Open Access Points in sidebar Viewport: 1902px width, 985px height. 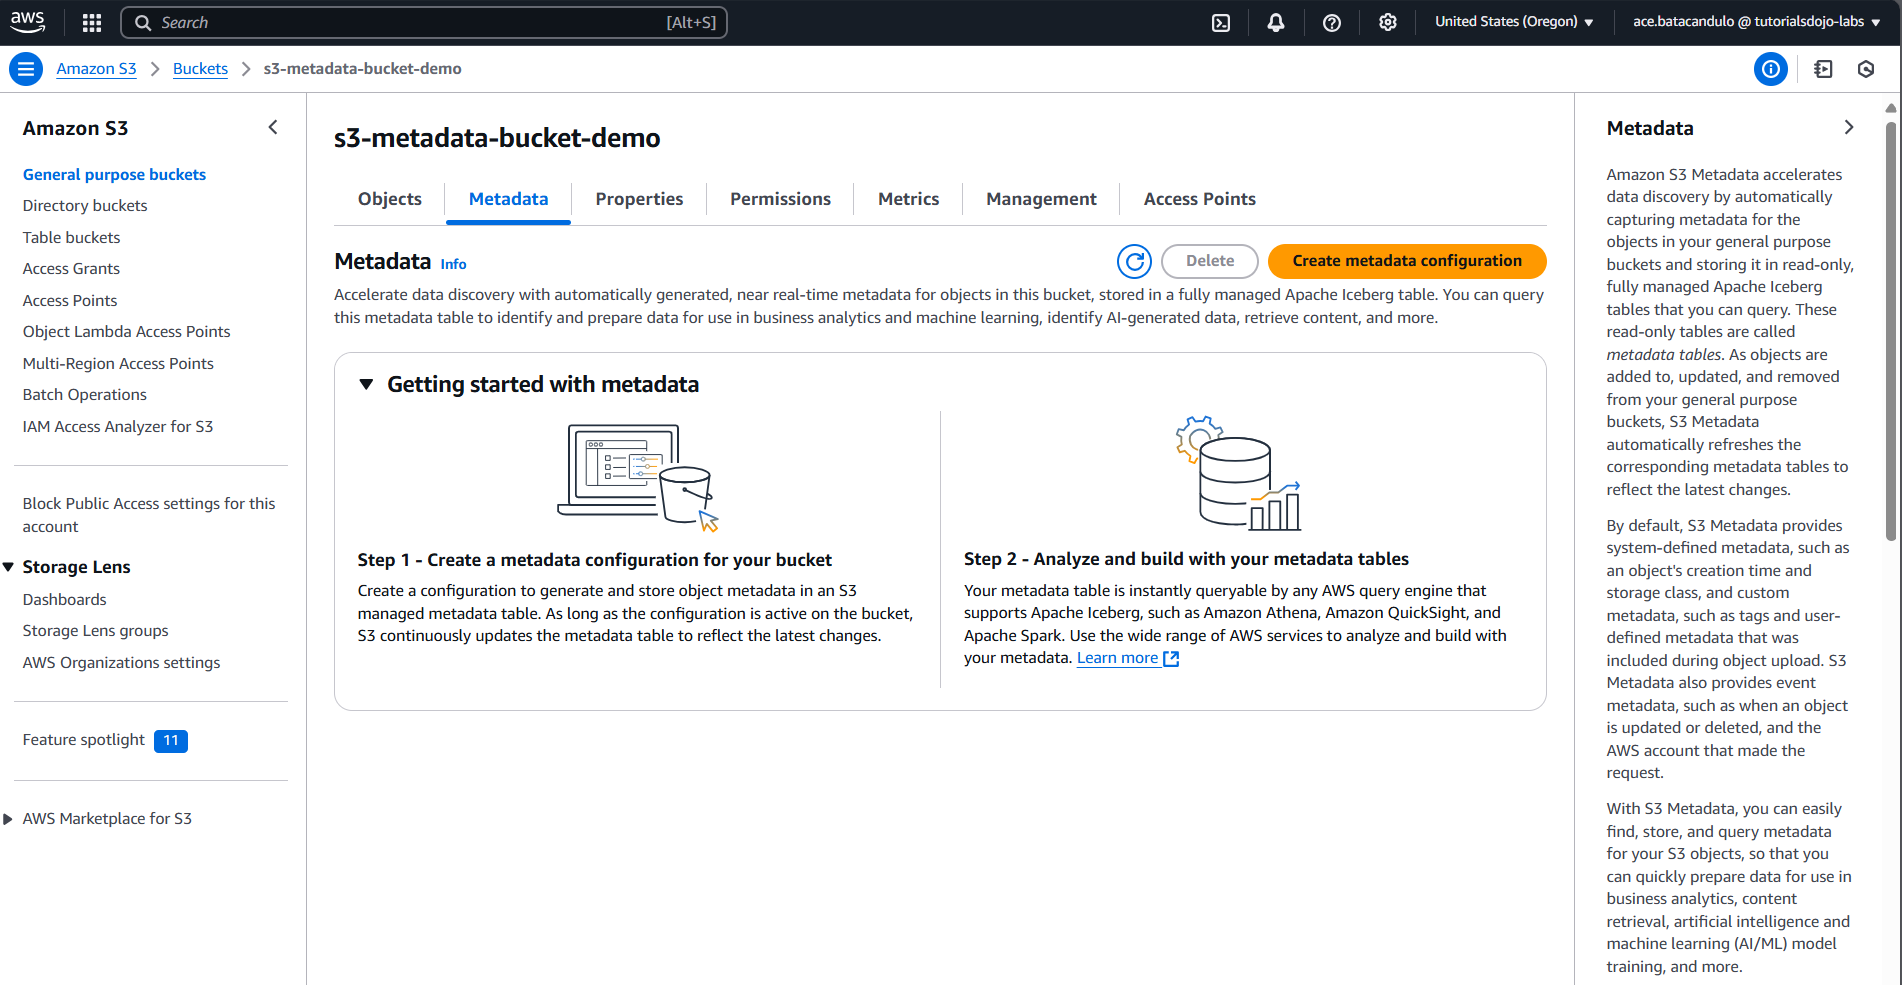pos(70,301)
